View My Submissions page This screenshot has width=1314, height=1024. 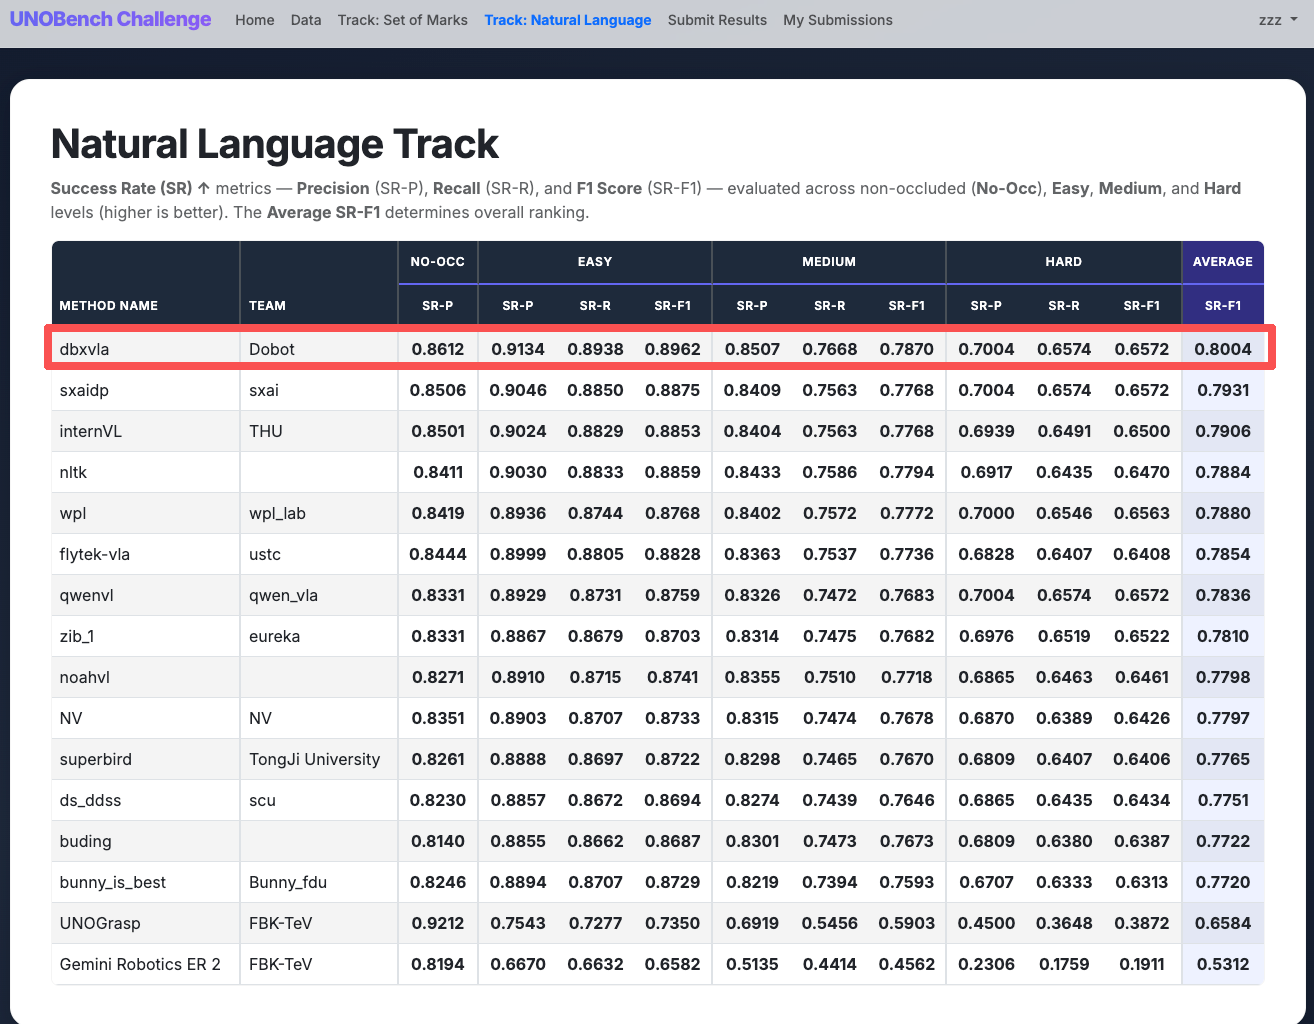coord(838,20)
